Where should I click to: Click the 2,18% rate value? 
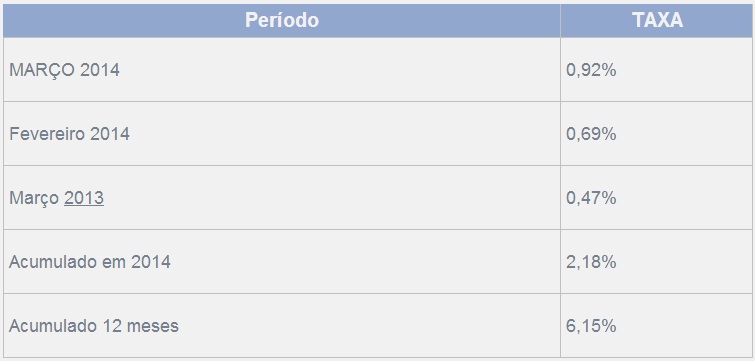tap(591, 262)
